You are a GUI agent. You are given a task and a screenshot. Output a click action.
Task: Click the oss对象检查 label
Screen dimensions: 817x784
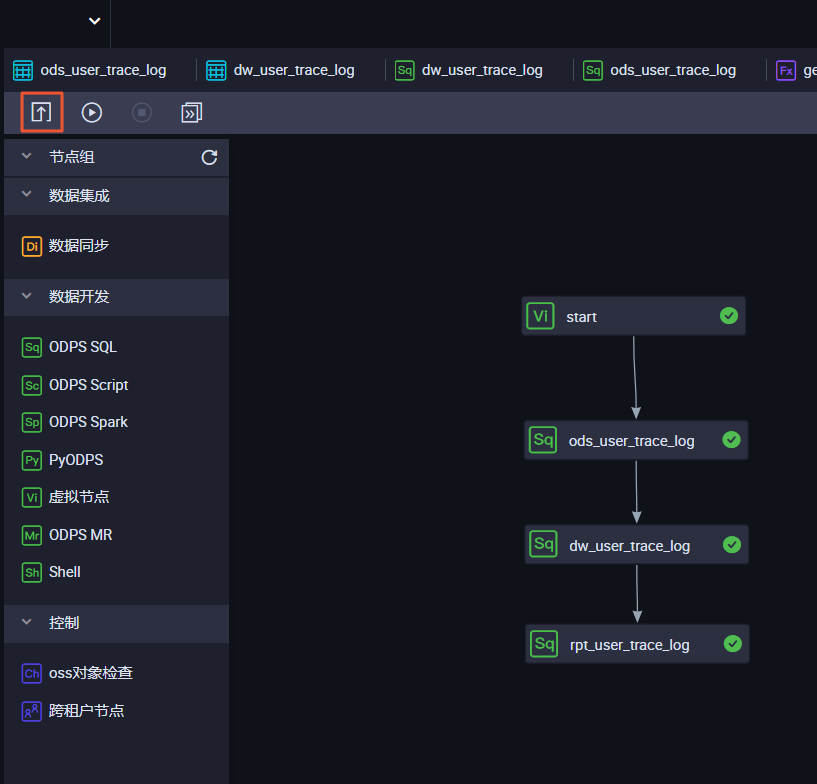click(x=91, y=673)
